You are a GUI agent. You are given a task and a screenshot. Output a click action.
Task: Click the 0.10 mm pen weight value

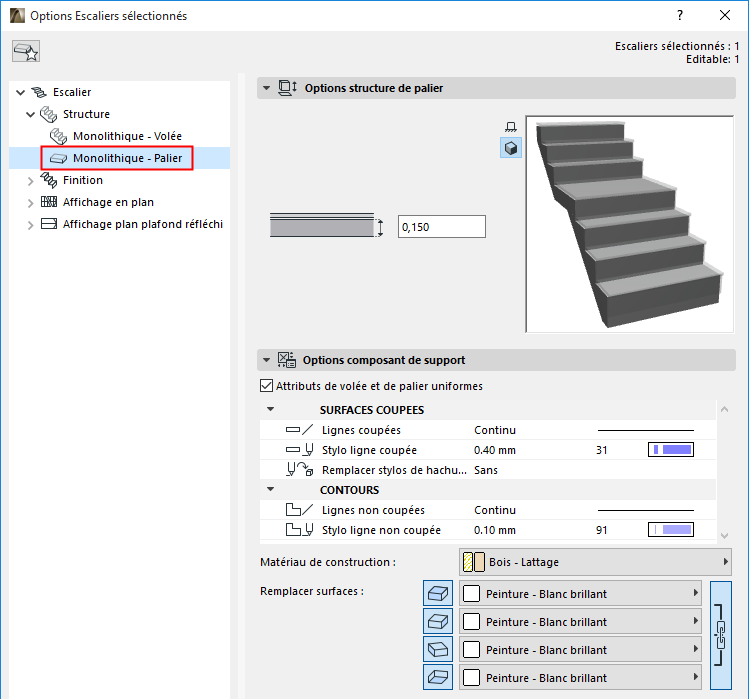coord(494,530)
